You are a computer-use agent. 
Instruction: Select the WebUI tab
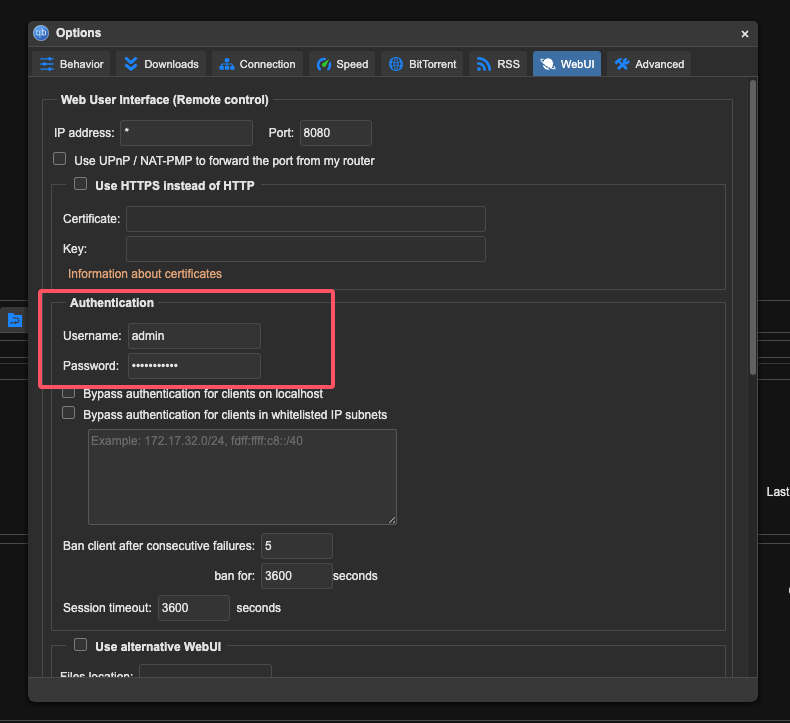click(x=567, y=64)
